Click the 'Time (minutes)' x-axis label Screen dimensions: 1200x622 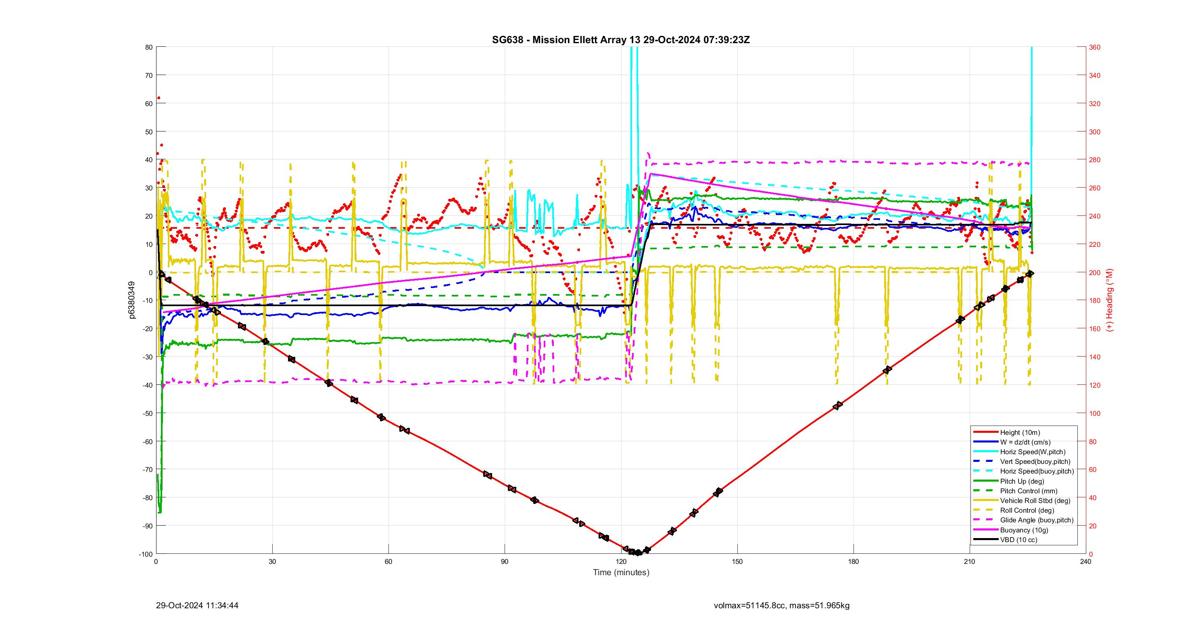(621, 573)
